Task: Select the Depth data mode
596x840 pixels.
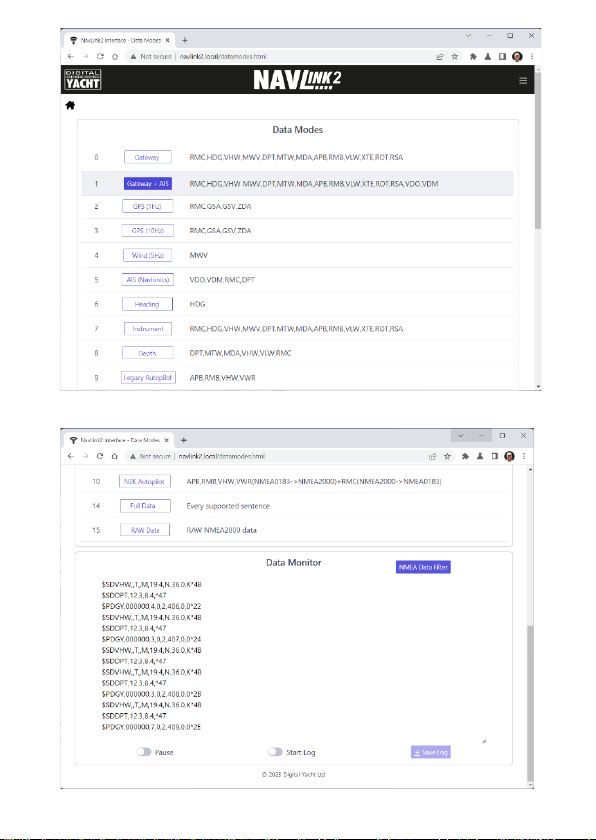Action: [x=148, y=353]
